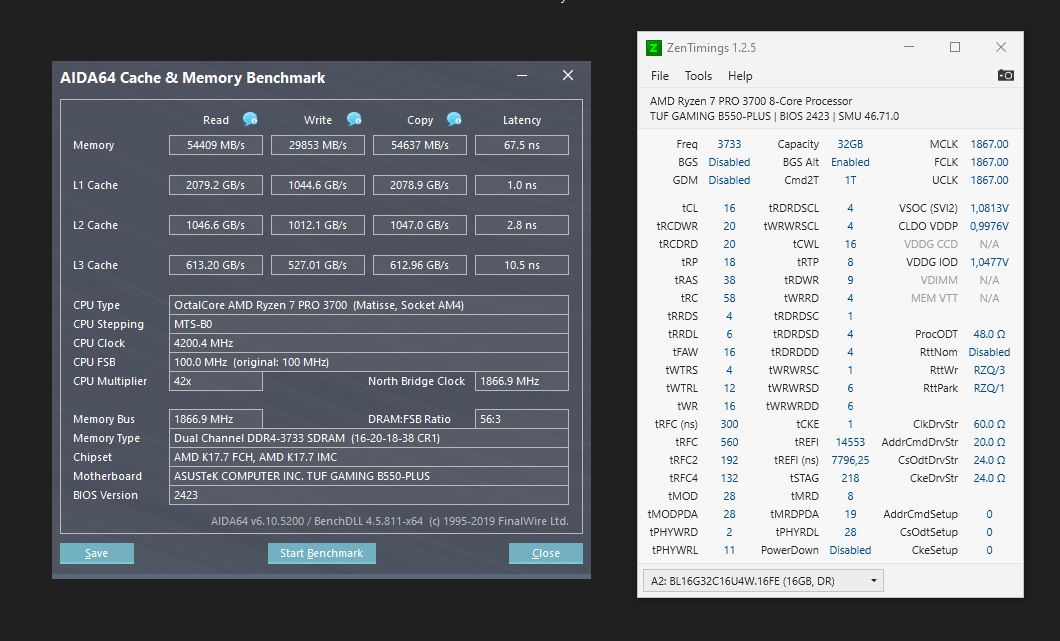Screen dimensions: 1060x641
Task: Click the BGS Alt Enabled value
Action: [850, 162]
